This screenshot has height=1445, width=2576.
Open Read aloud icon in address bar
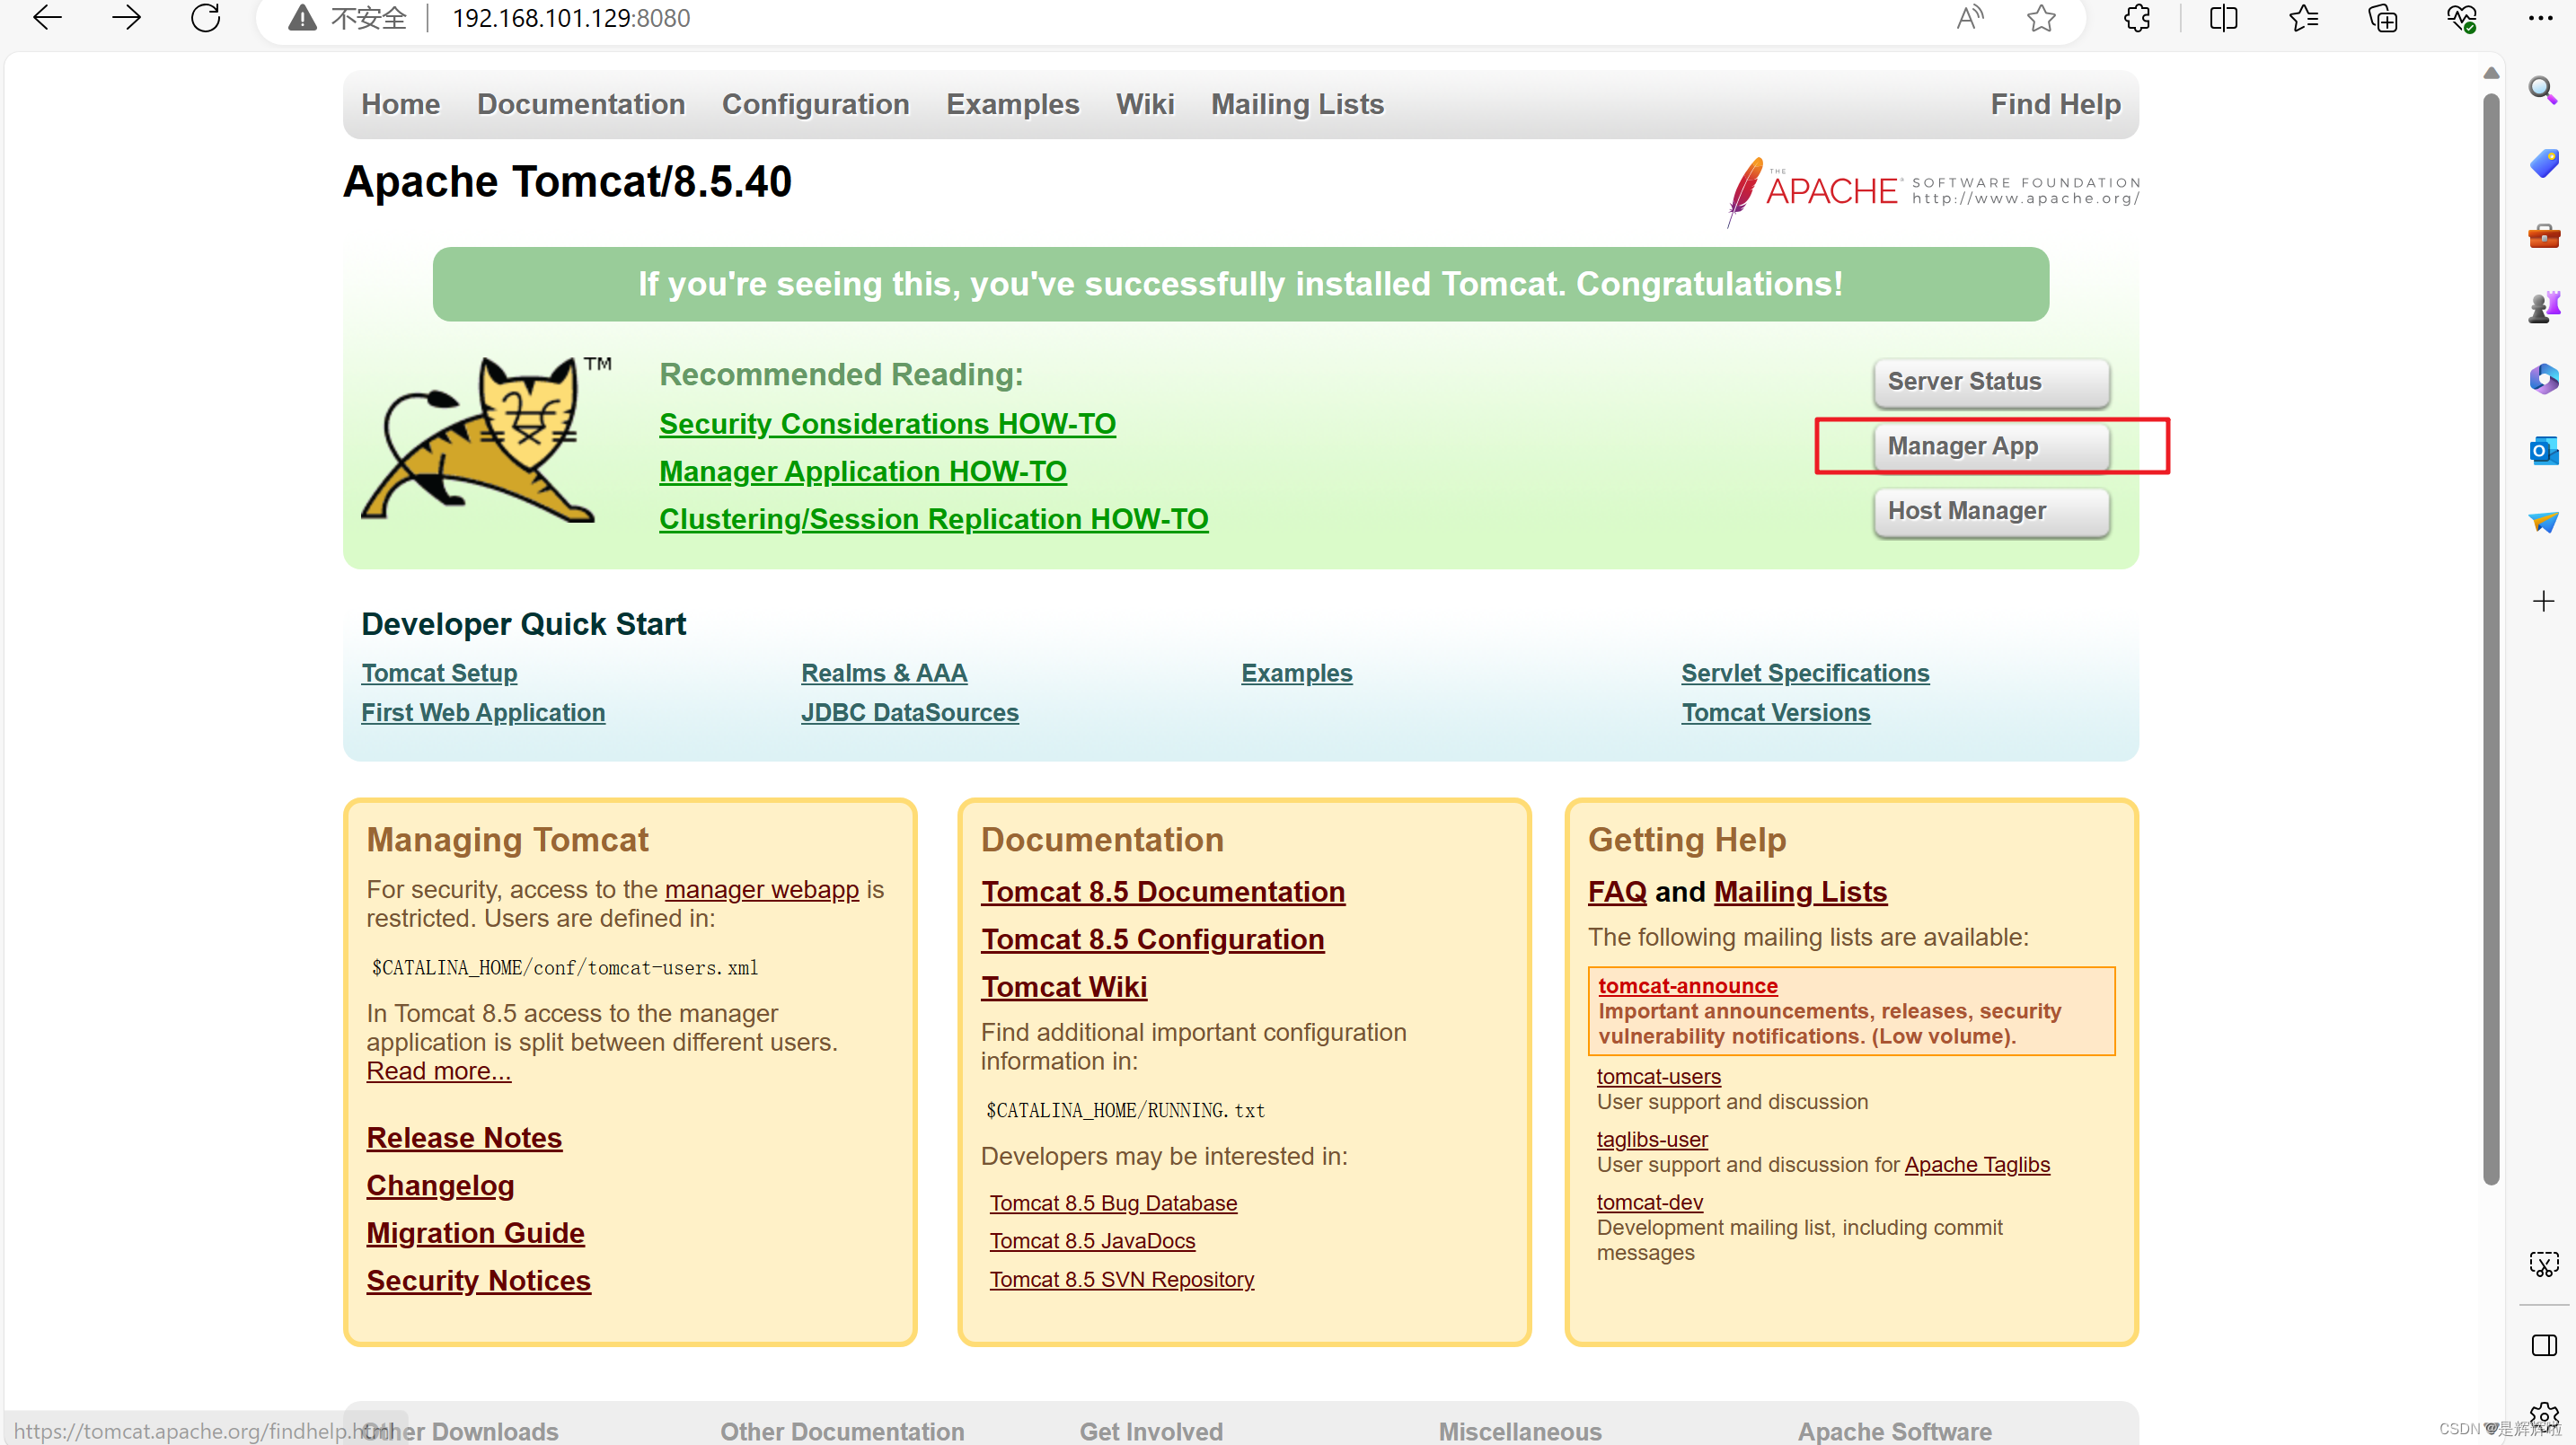1969,18
